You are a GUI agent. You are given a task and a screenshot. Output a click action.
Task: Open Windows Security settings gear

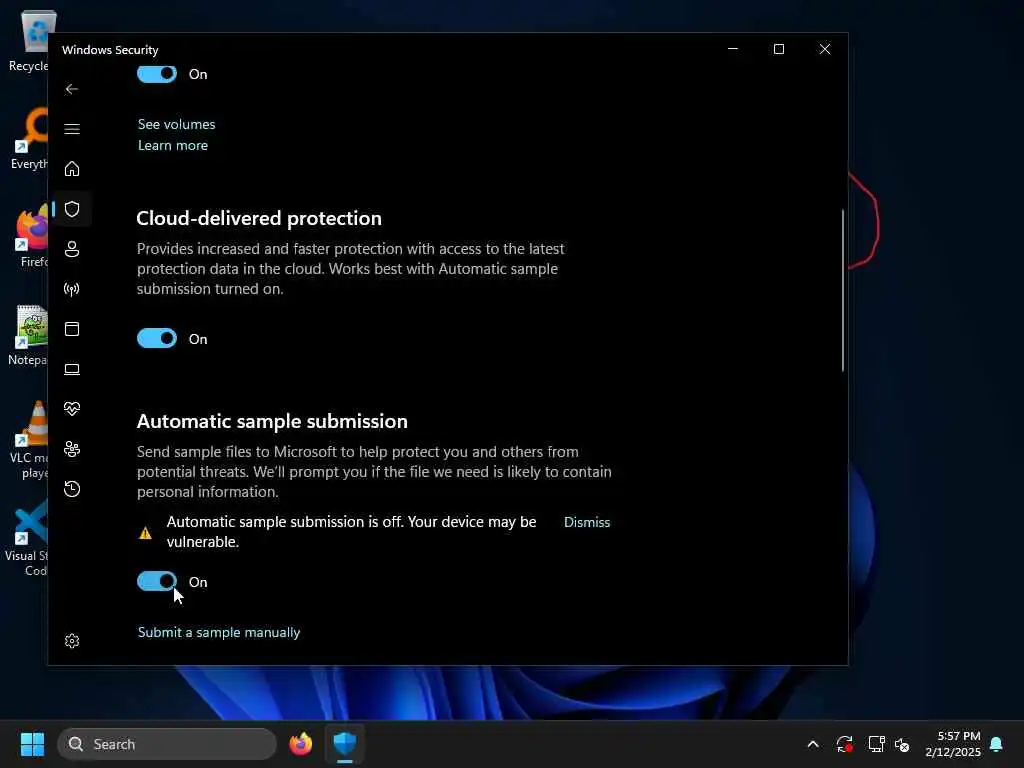[x=72, y=641]
